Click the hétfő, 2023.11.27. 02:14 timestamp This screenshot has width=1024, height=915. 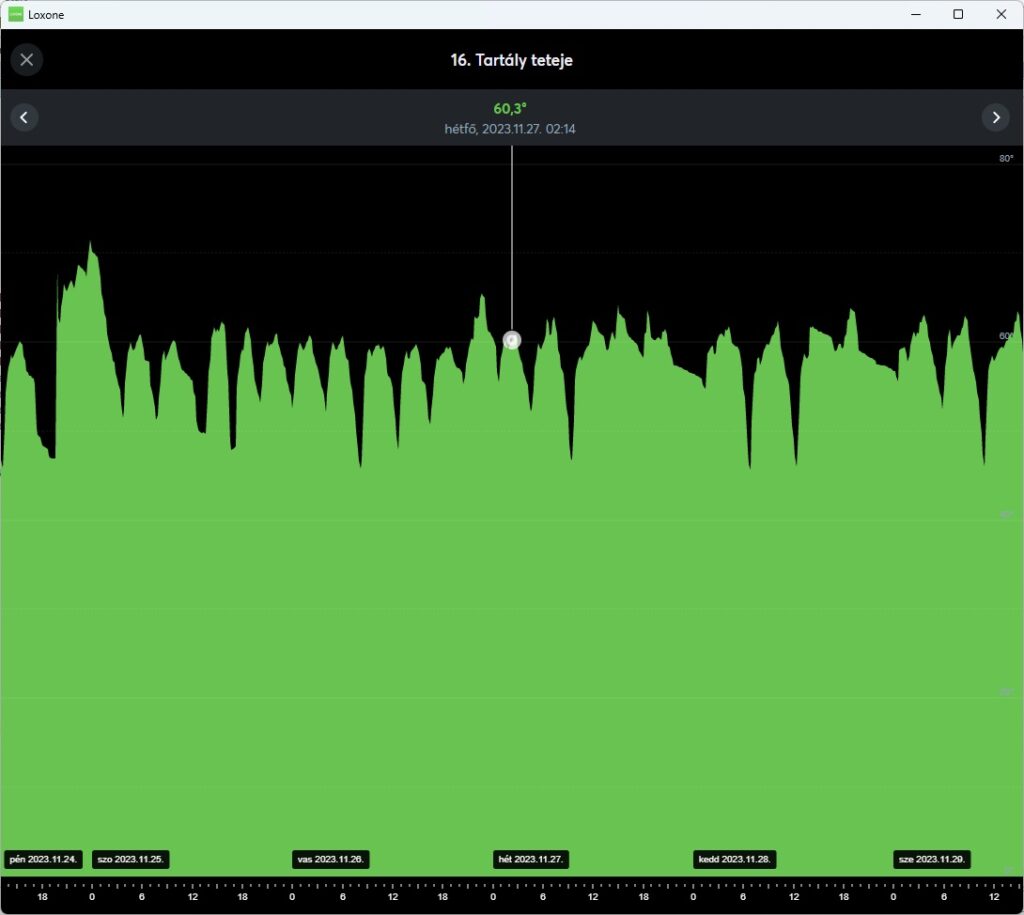[x=510, y=129]
